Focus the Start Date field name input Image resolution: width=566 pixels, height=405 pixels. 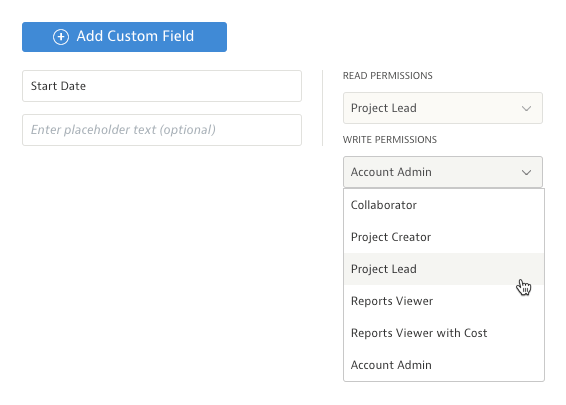pos(162,86)
